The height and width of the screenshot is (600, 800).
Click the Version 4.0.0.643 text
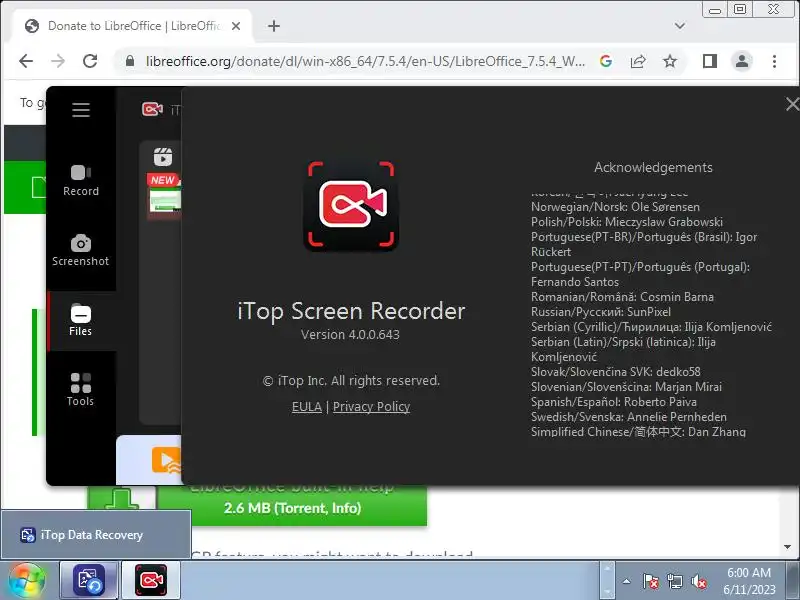point(350,335)
